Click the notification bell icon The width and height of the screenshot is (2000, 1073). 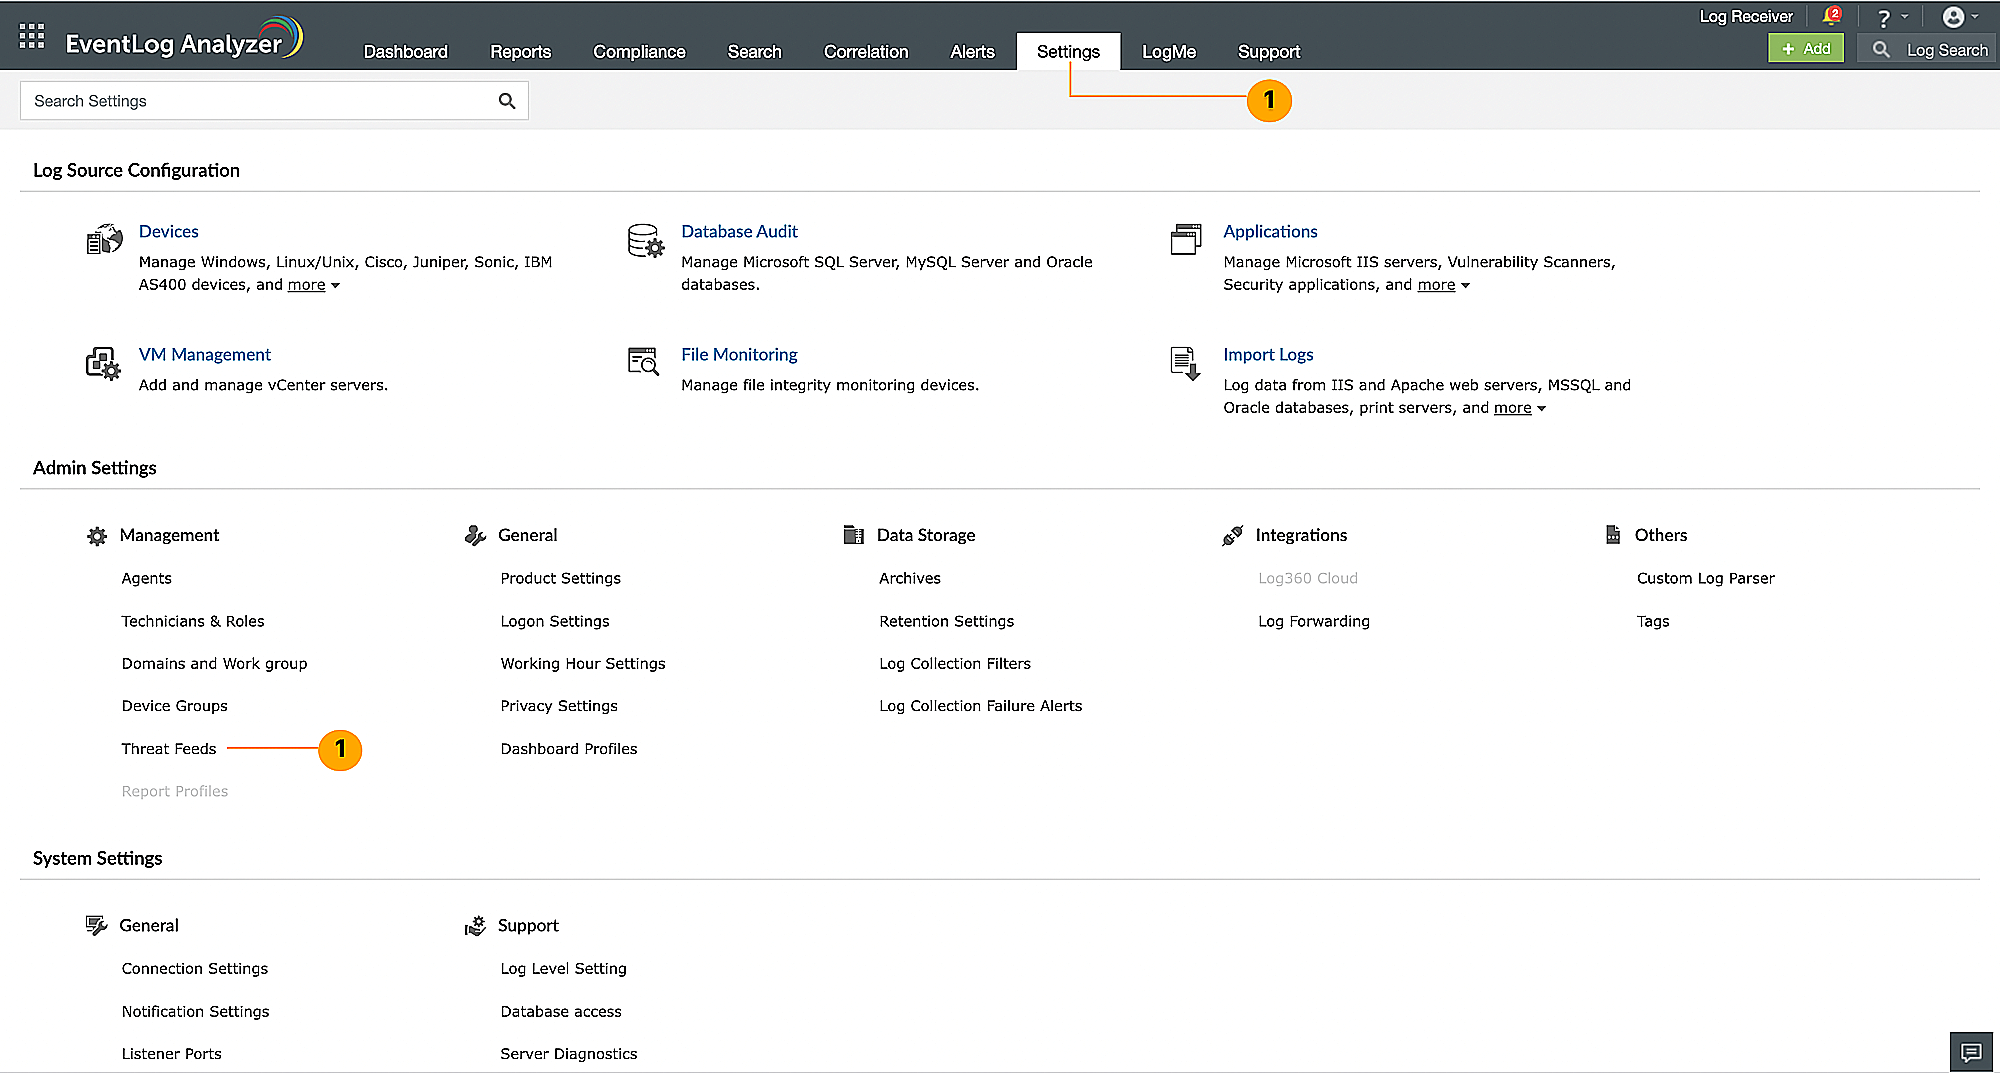[x=1831, y=17]
